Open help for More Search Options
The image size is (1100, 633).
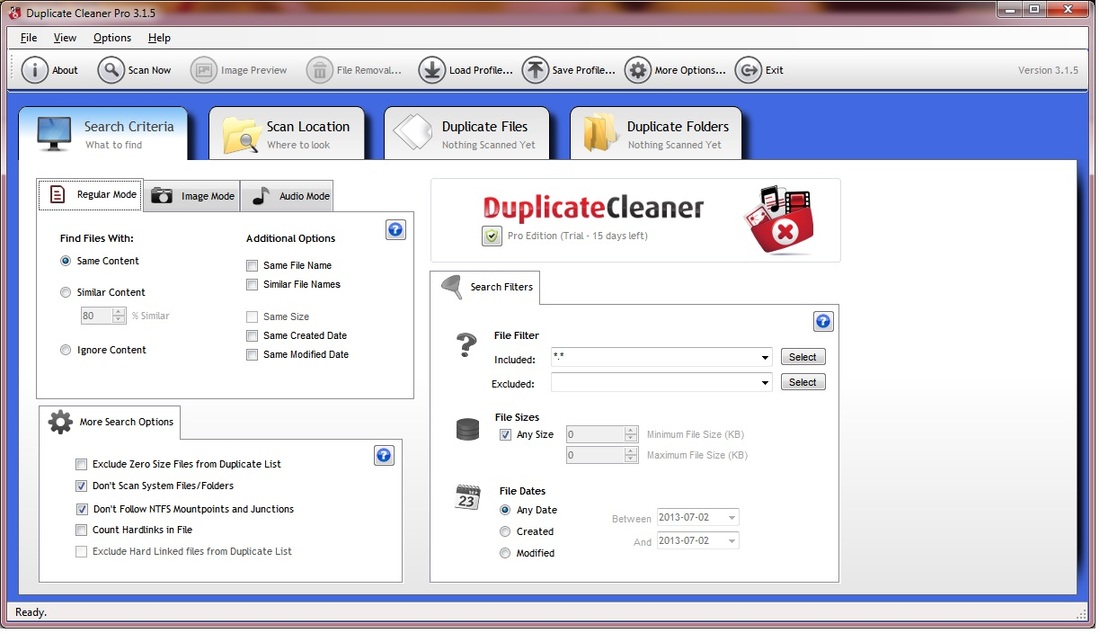tap(384, 455)
